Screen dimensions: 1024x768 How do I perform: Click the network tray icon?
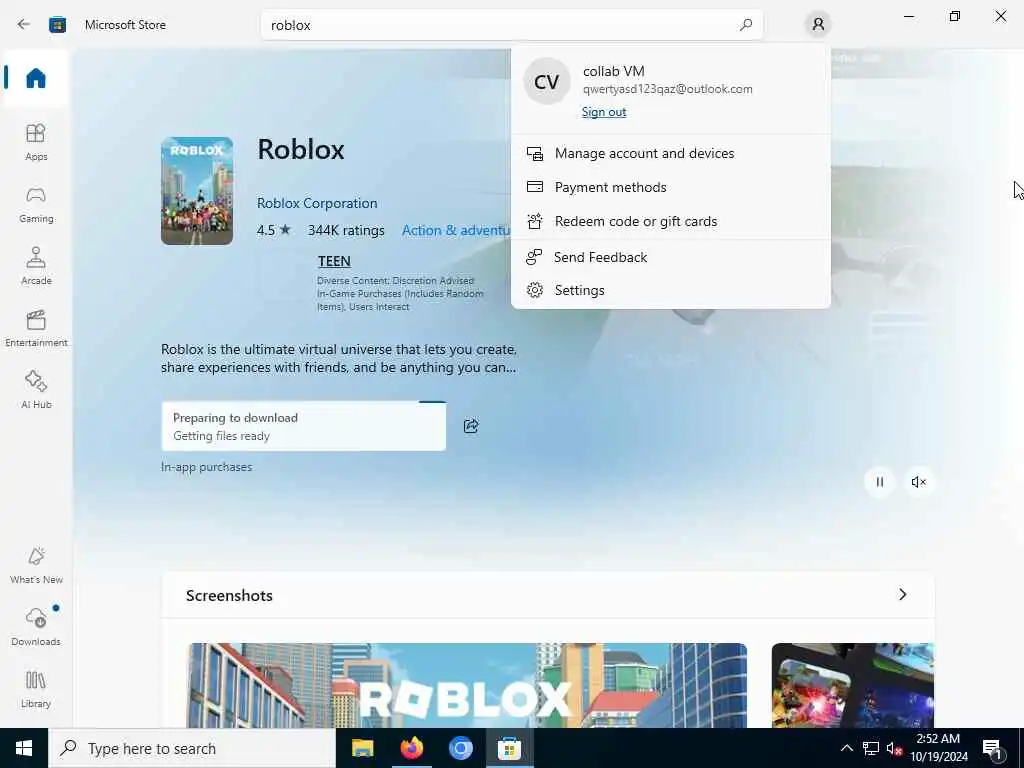pos(871,748)
